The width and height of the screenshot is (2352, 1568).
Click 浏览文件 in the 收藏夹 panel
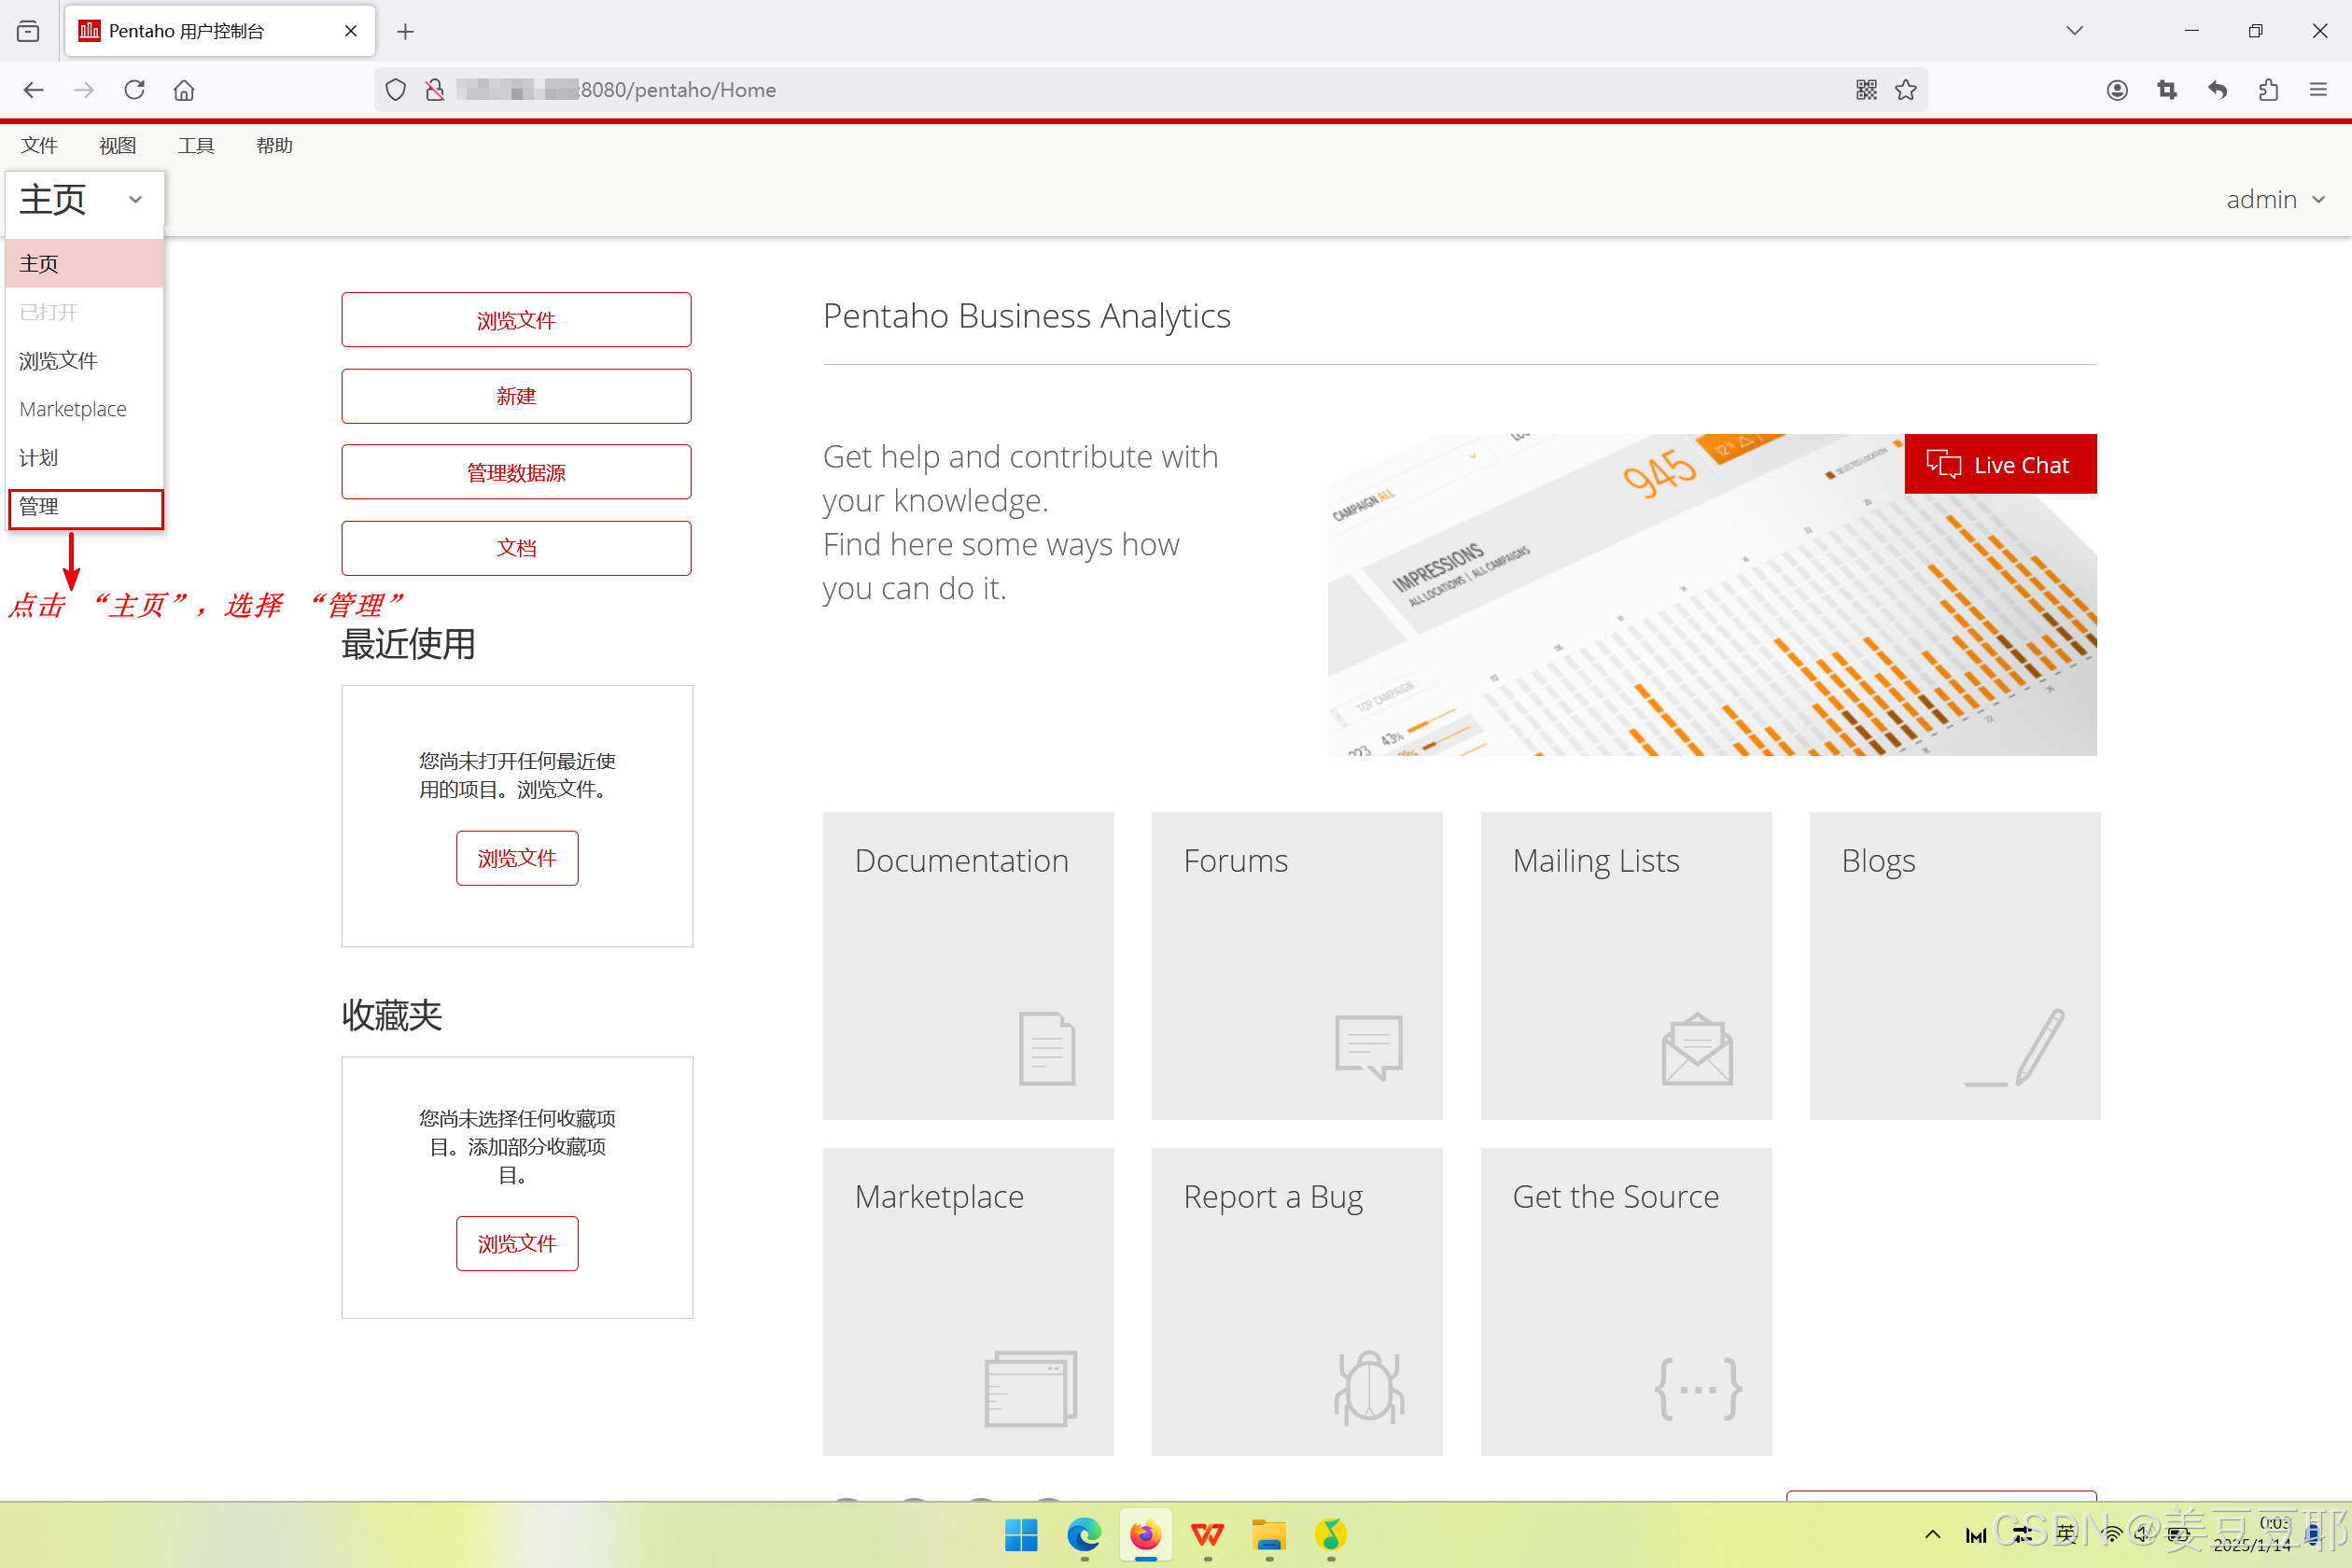[516, 1243]
